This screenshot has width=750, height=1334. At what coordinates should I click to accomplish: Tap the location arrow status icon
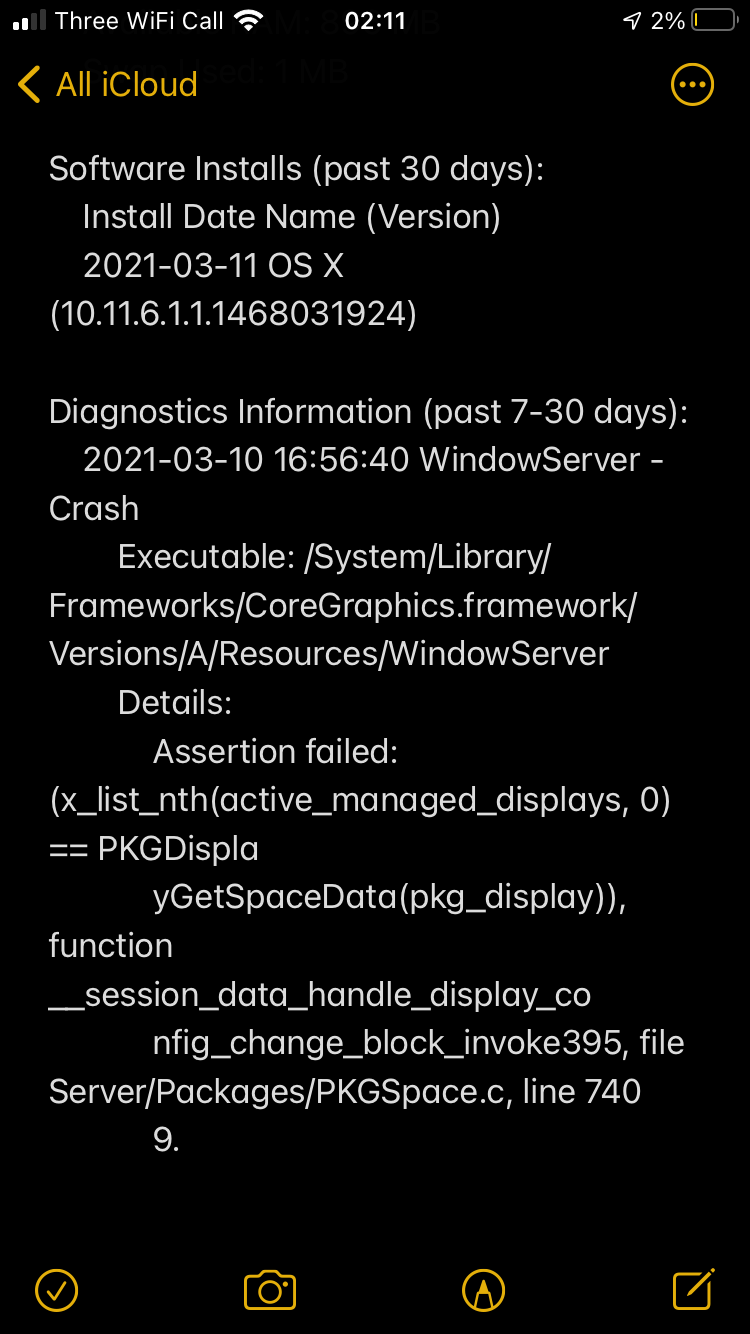coord(632,21)
